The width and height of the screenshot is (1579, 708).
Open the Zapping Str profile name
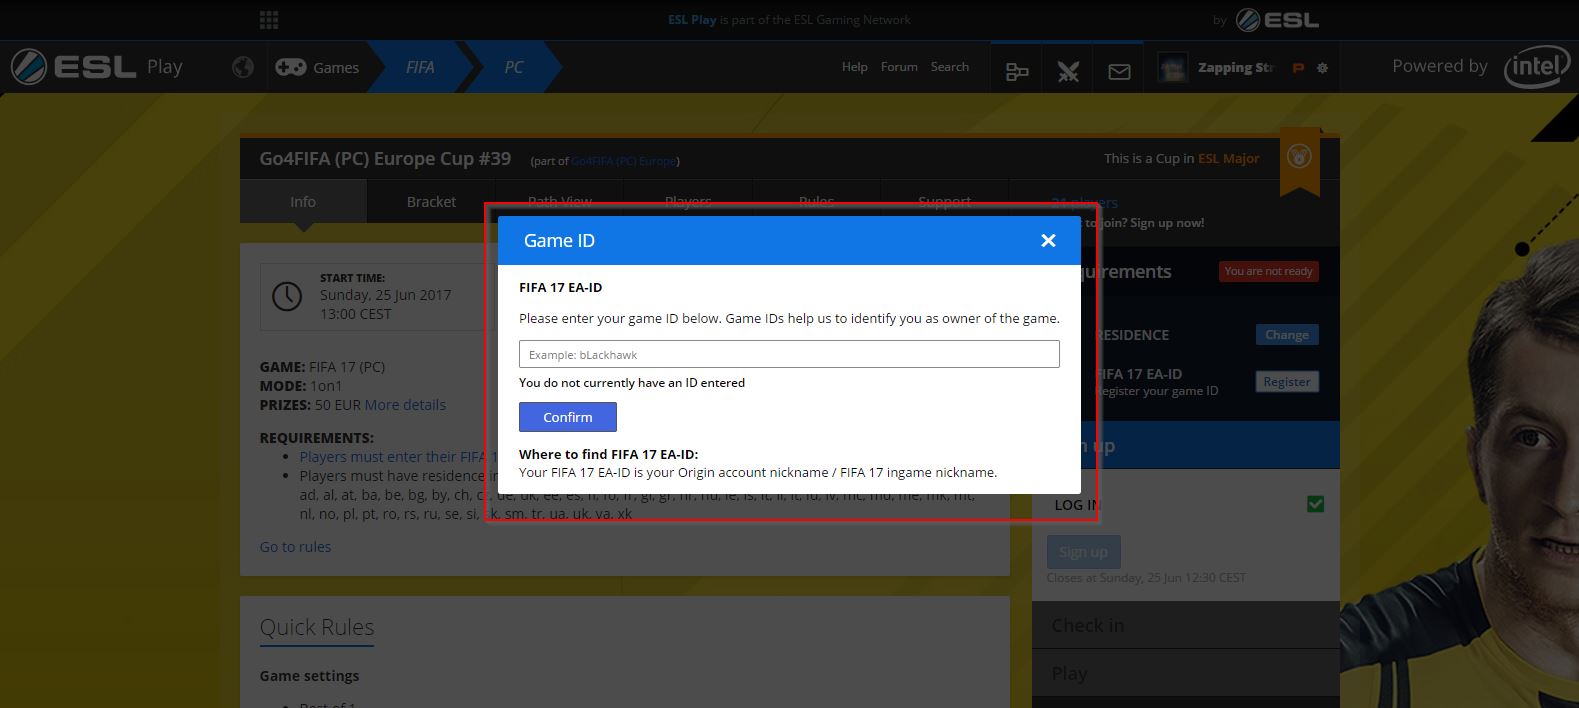click(1236, 68)
